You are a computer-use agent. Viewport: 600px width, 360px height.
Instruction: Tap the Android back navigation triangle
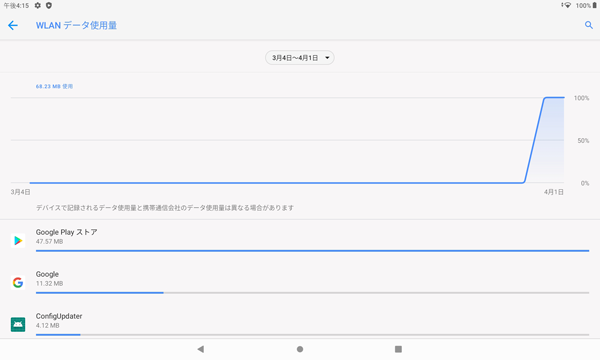point(201,349)
